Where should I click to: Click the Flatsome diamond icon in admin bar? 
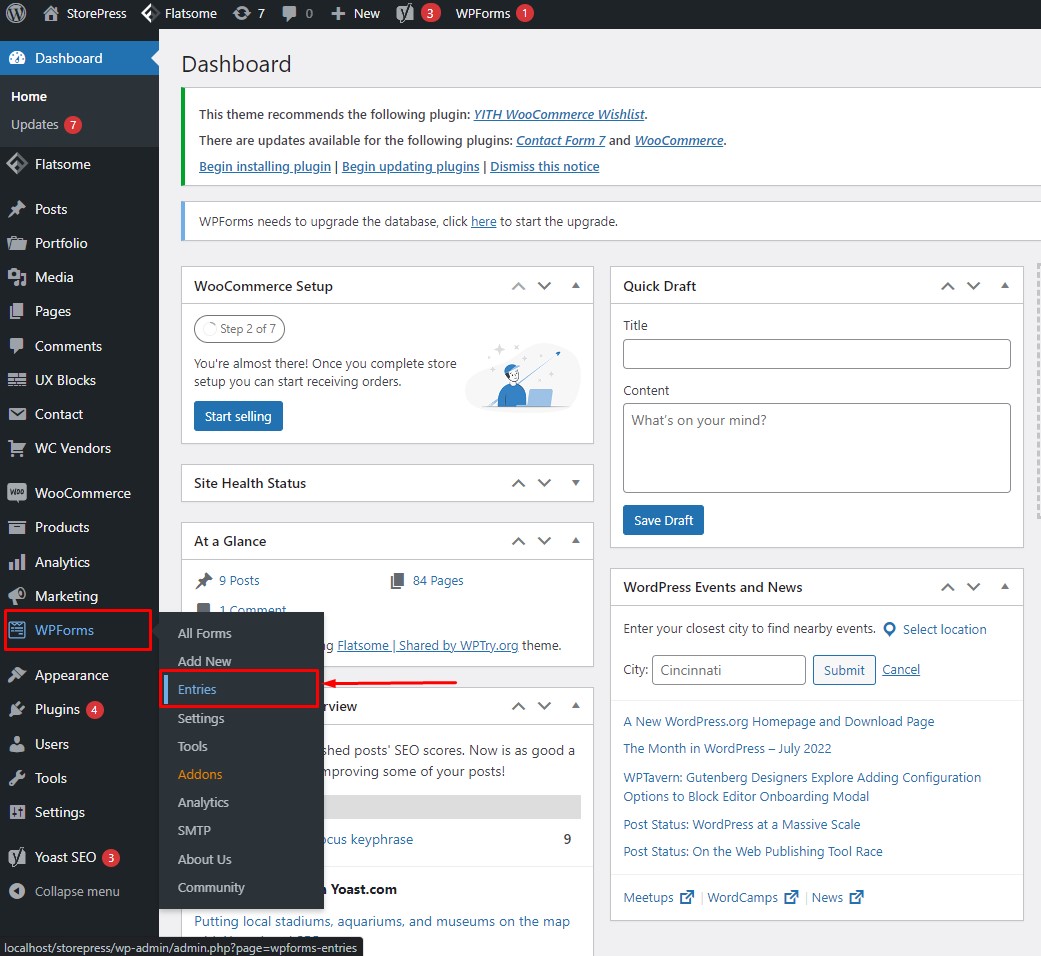pos(149,13)
